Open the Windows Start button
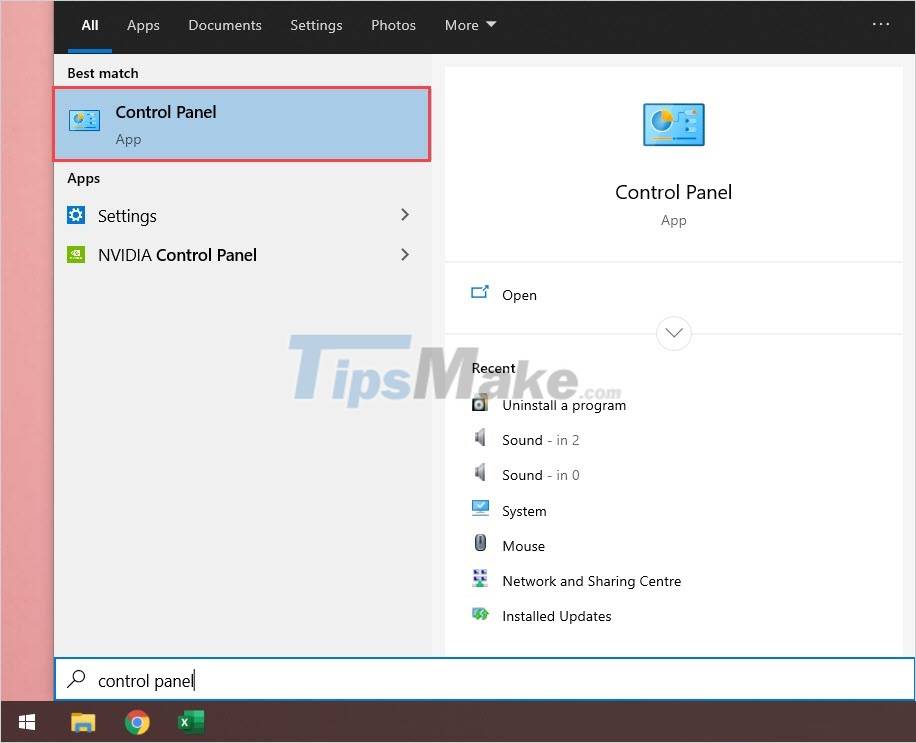 [27, 723]
